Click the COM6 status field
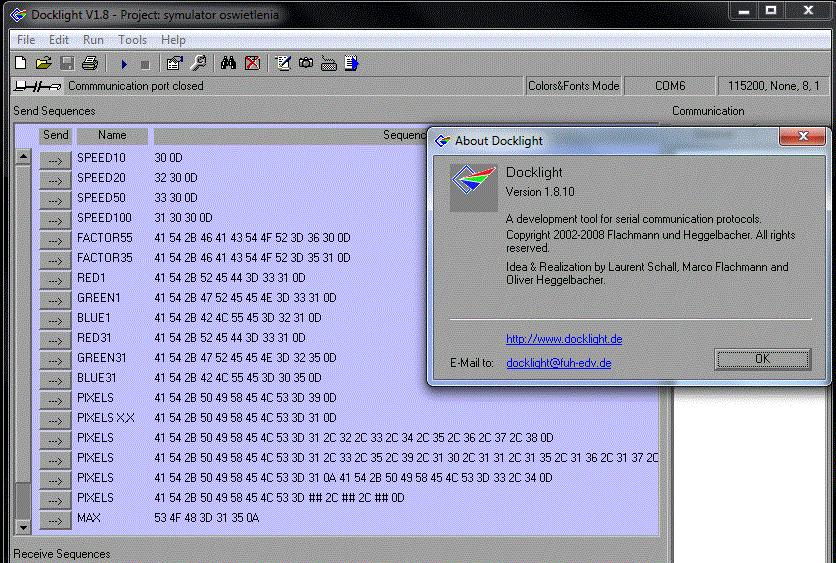Screen dimensions: 836x563 point(670,86)
